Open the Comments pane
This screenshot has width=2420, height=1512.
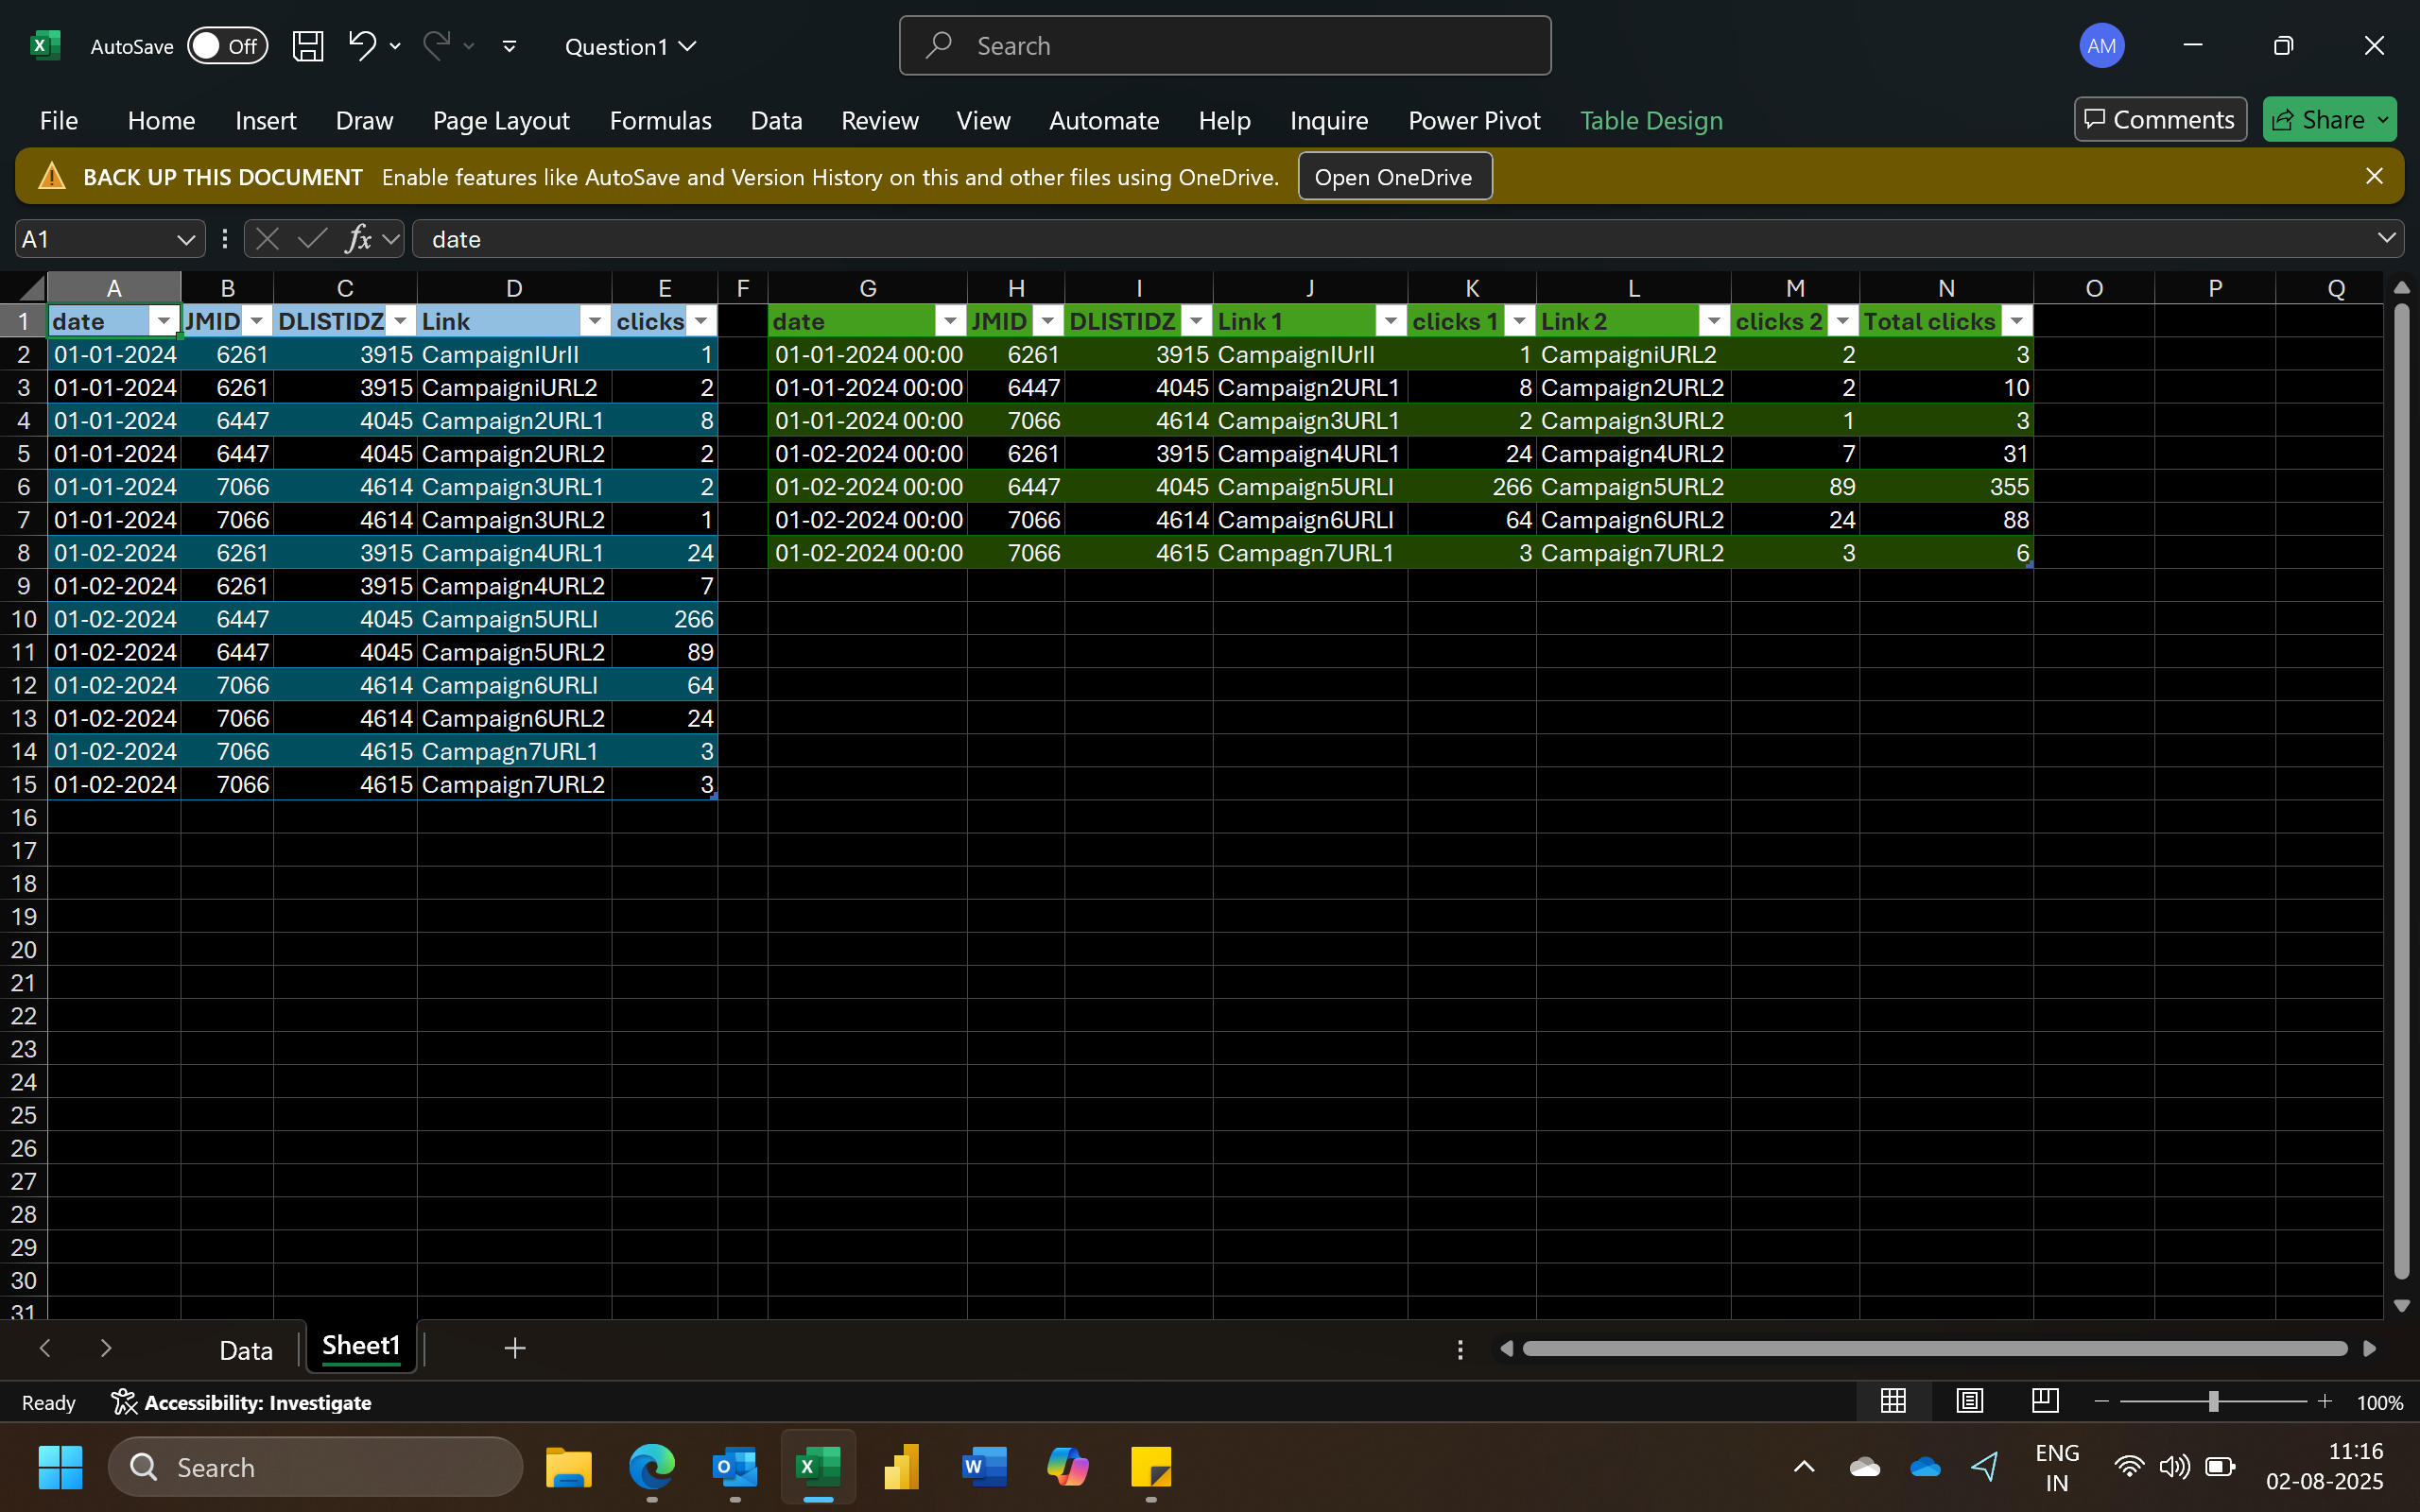[2159, 119]
